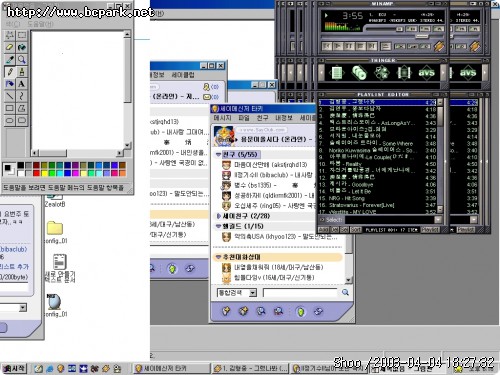Open Internet Explorer from quick launch

[x=50, y=369]
